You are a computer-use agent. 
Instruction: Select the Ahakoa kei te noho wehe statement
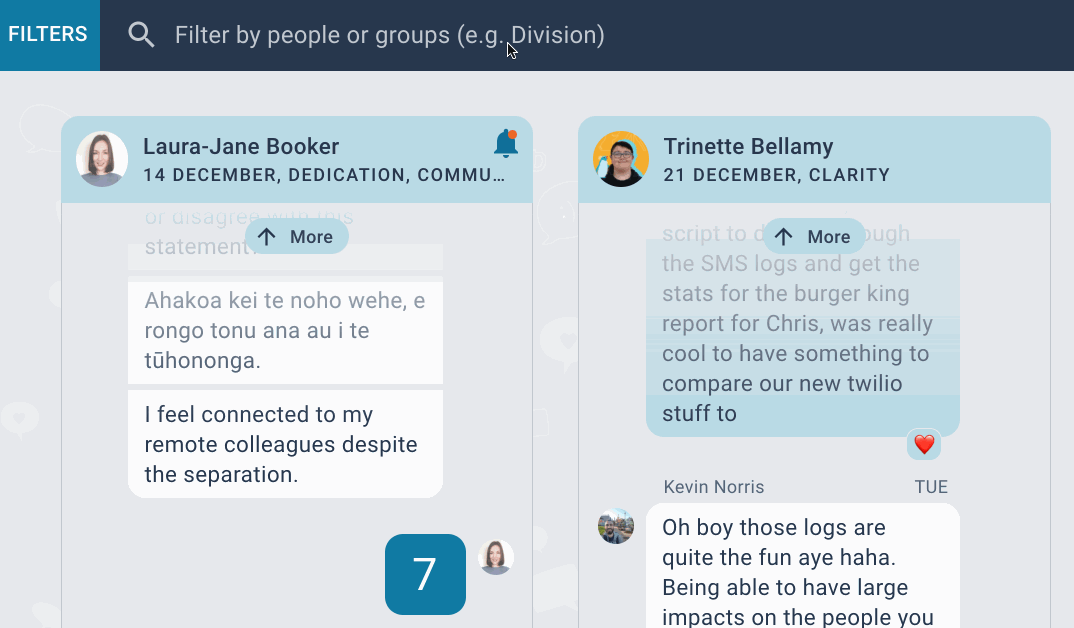(285, 331)
